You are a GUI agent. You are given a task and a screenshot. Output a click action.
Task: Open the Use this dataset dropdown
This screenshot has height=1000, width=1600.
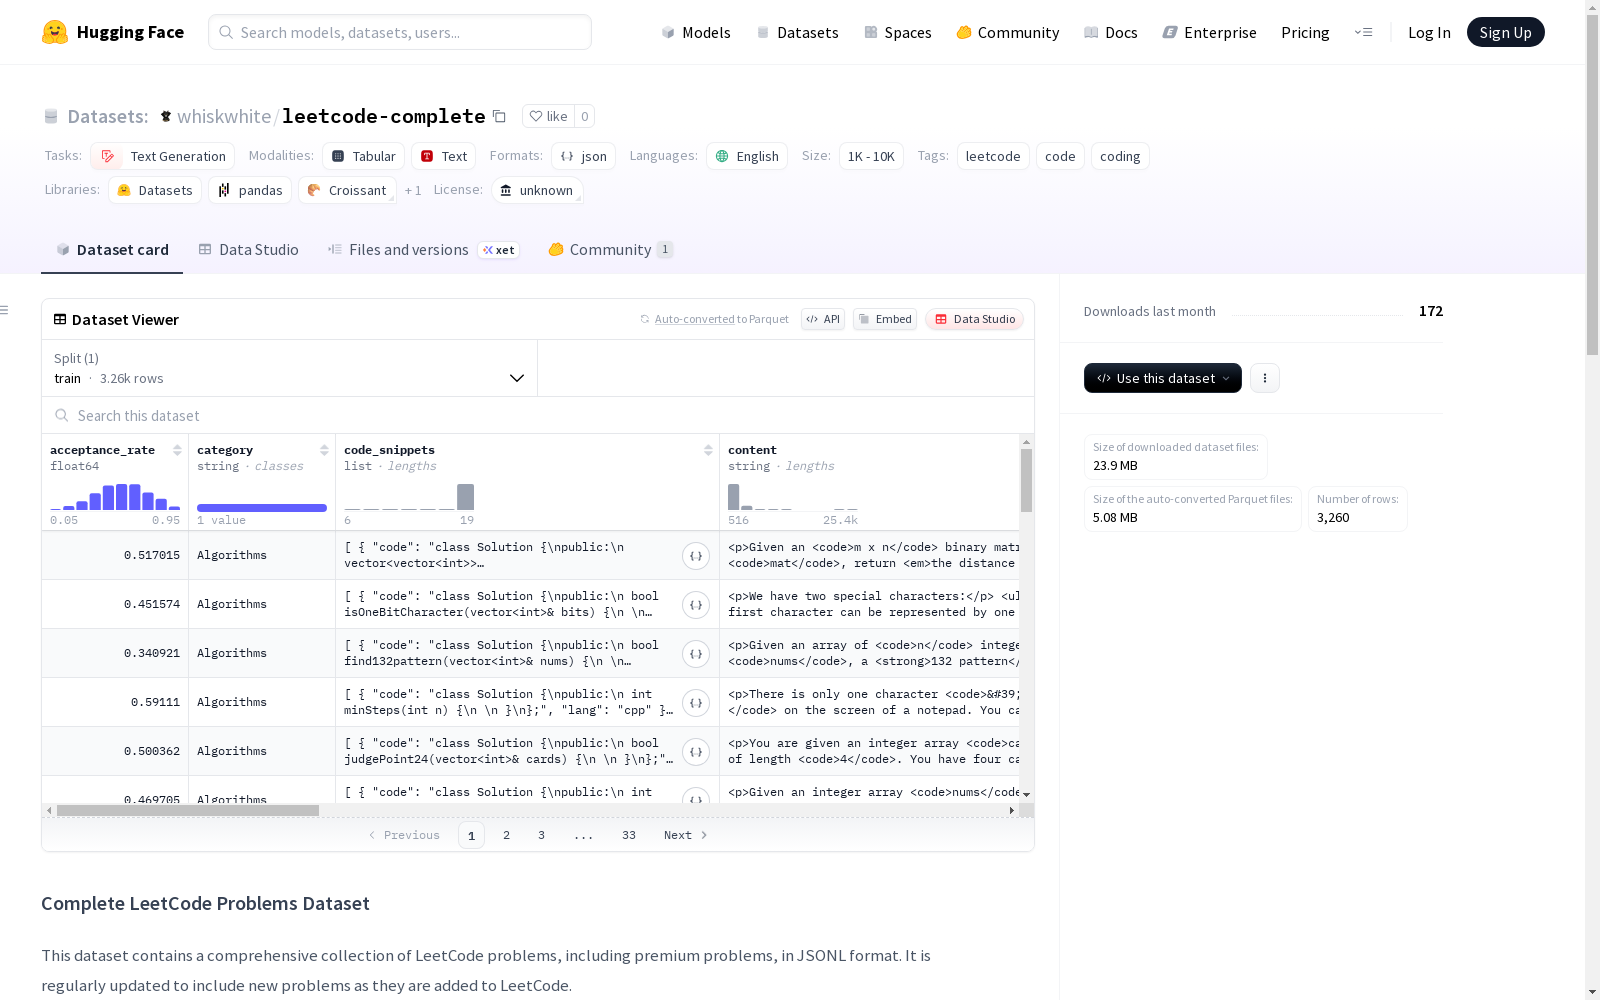point(1163,378)
